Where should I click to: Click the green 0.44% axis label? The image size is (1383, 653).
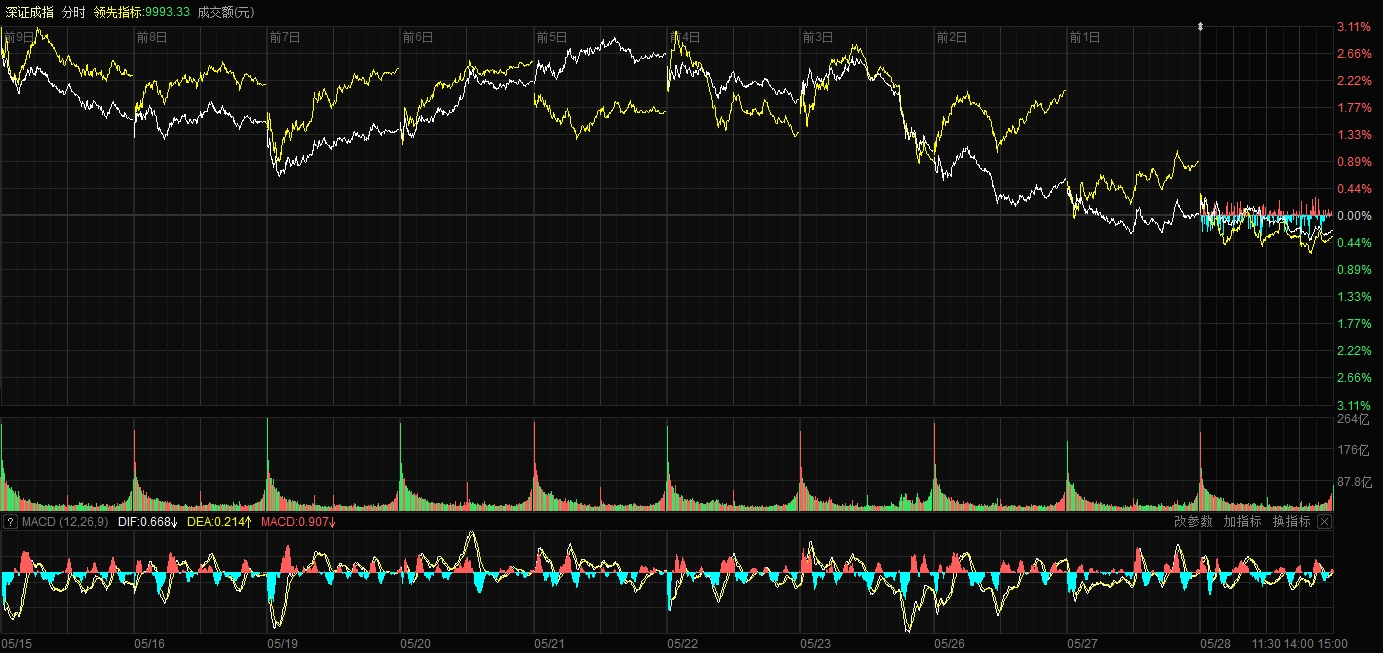[x=1353, y=243]
